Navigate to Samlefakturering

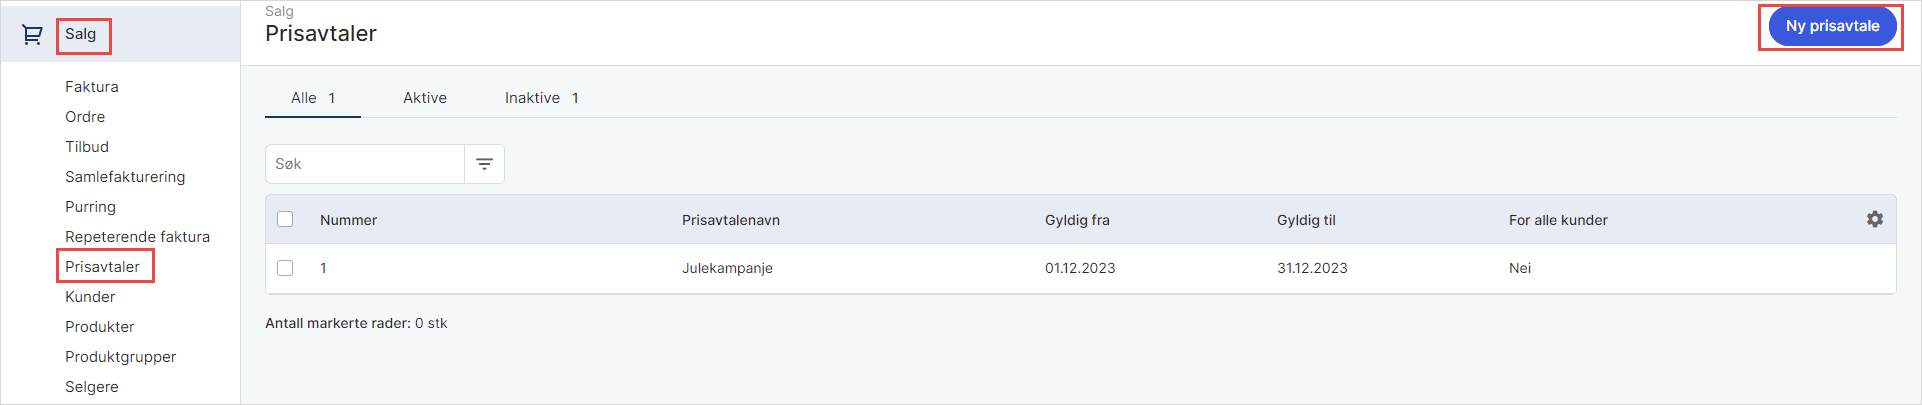tap(125, 177)
